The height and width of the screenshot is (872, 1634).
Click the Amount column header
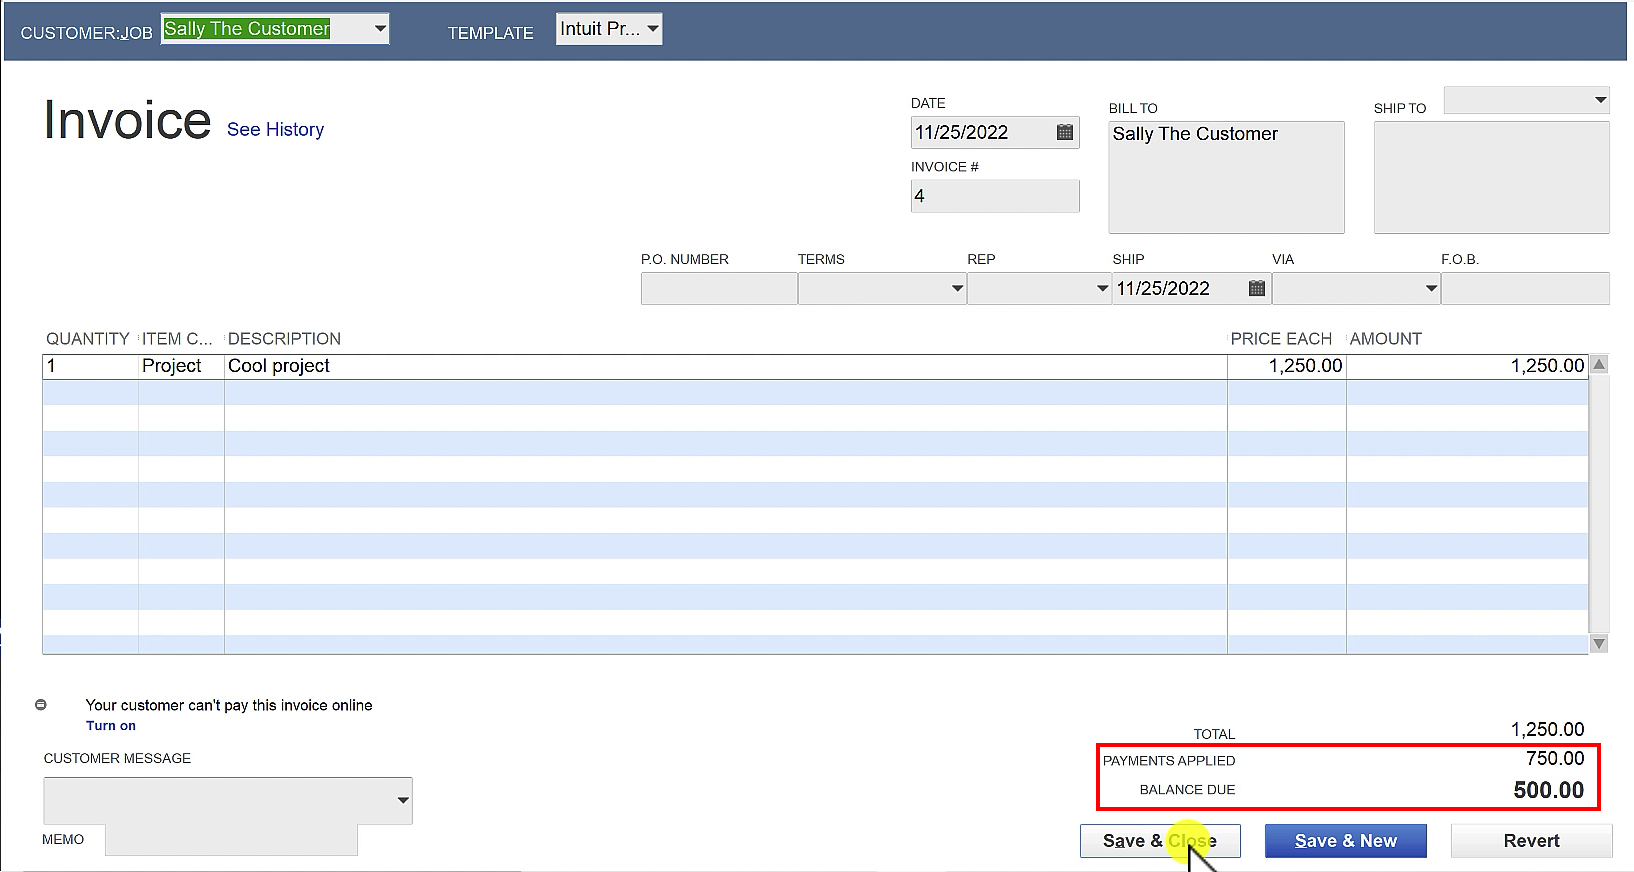(x=1386, y=339)
